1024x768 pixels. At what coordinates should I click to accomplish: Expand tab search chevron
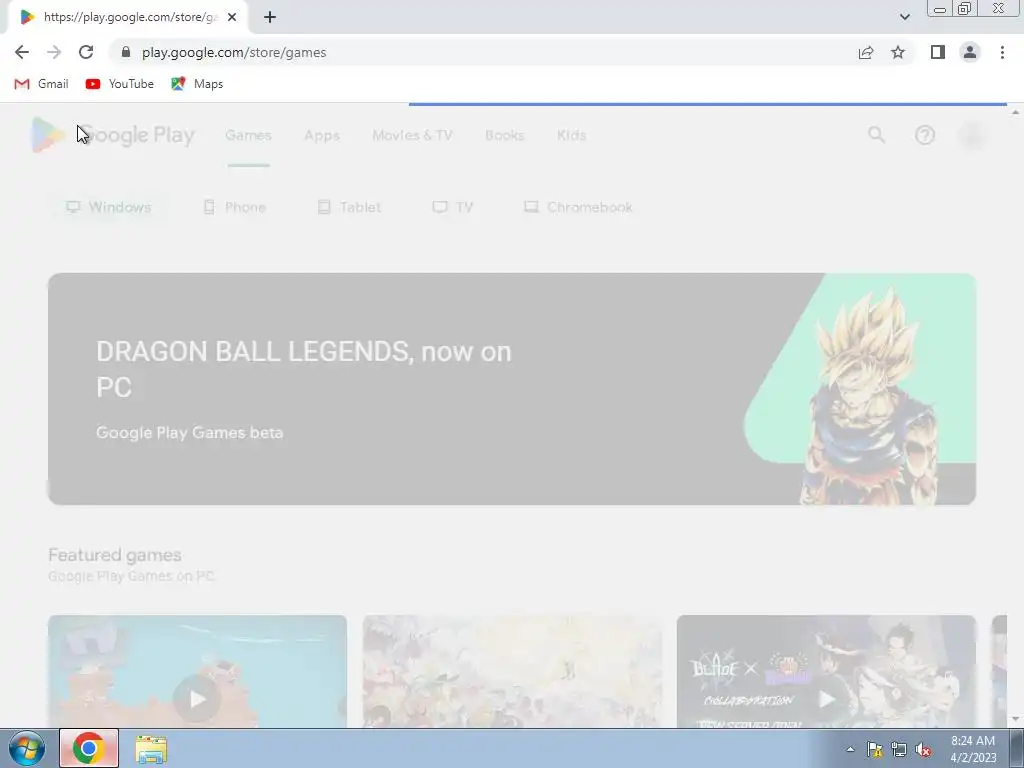click(904, 17)
